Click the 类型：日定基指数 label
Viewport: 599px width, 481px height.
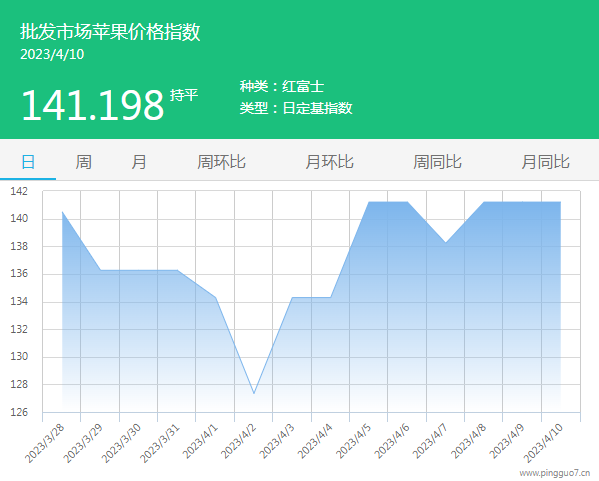pyautogui.click(x=296, y=108)
